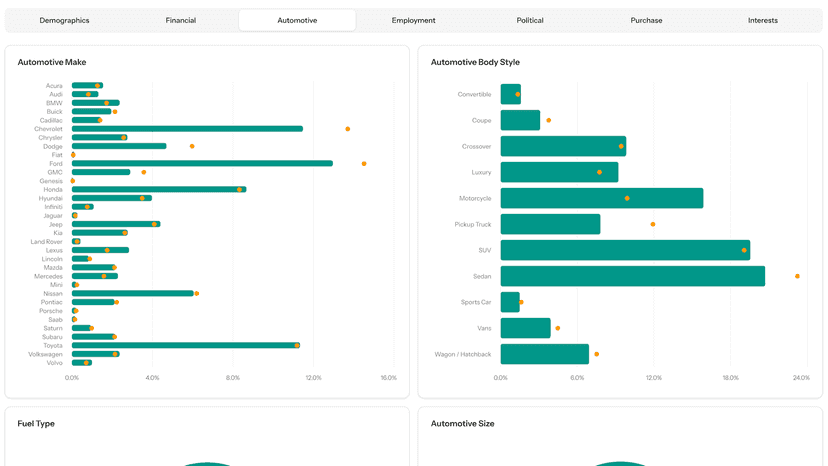
Task: Select the Hyundai bar in Automotive Make
Action: click(x=112, y=198)
